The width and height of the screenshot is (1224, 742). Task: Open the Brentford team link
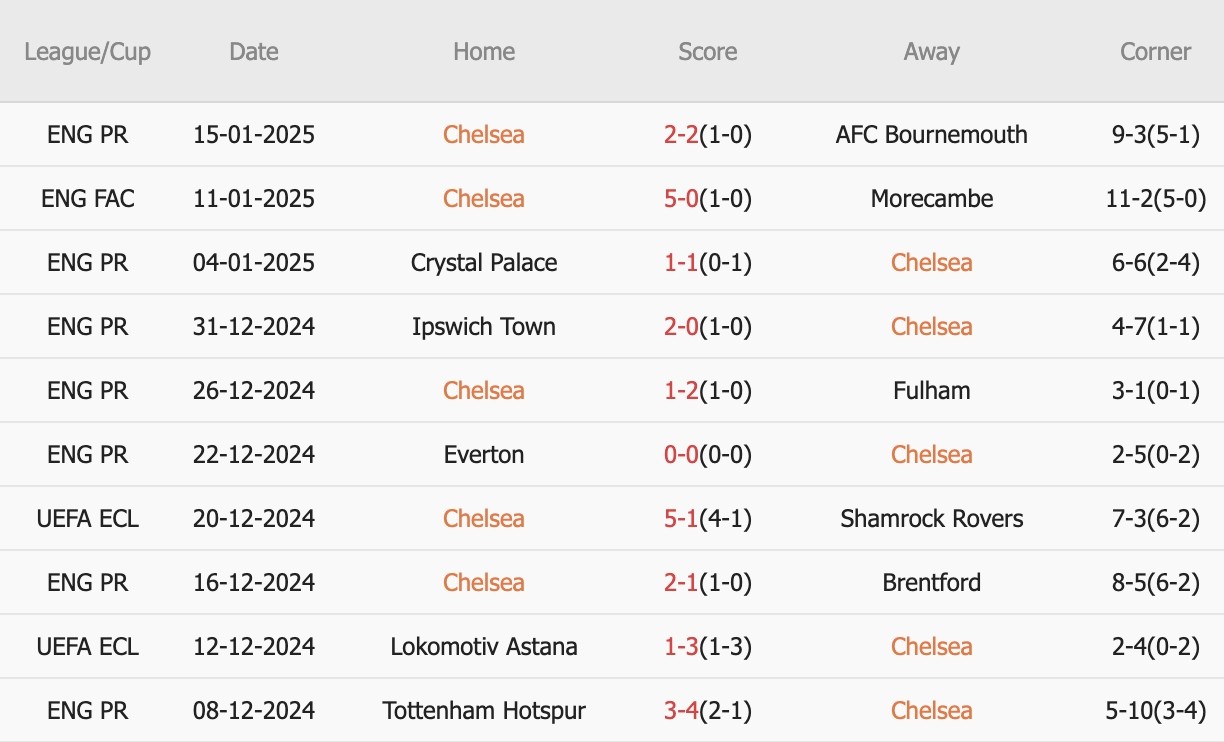pyautogui.click(x=931, y=583)
